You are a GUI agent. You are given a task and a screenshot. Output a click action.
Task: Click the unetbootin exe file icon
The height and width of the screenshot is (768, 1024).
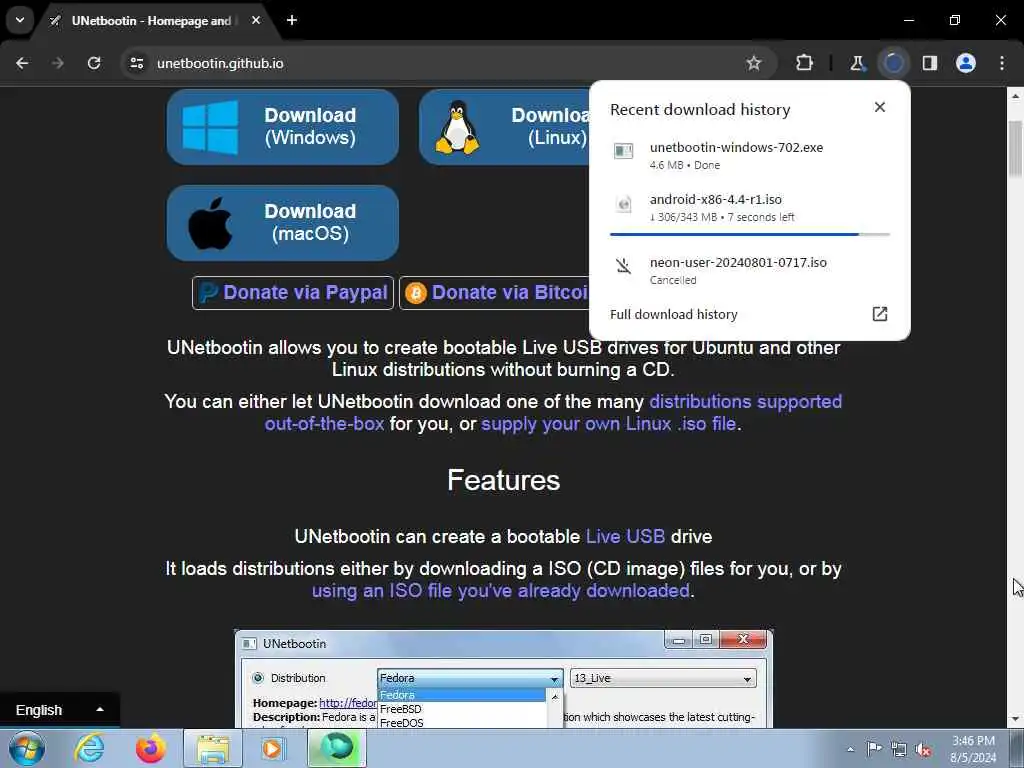pyautogui.click(x=624, y=152)
